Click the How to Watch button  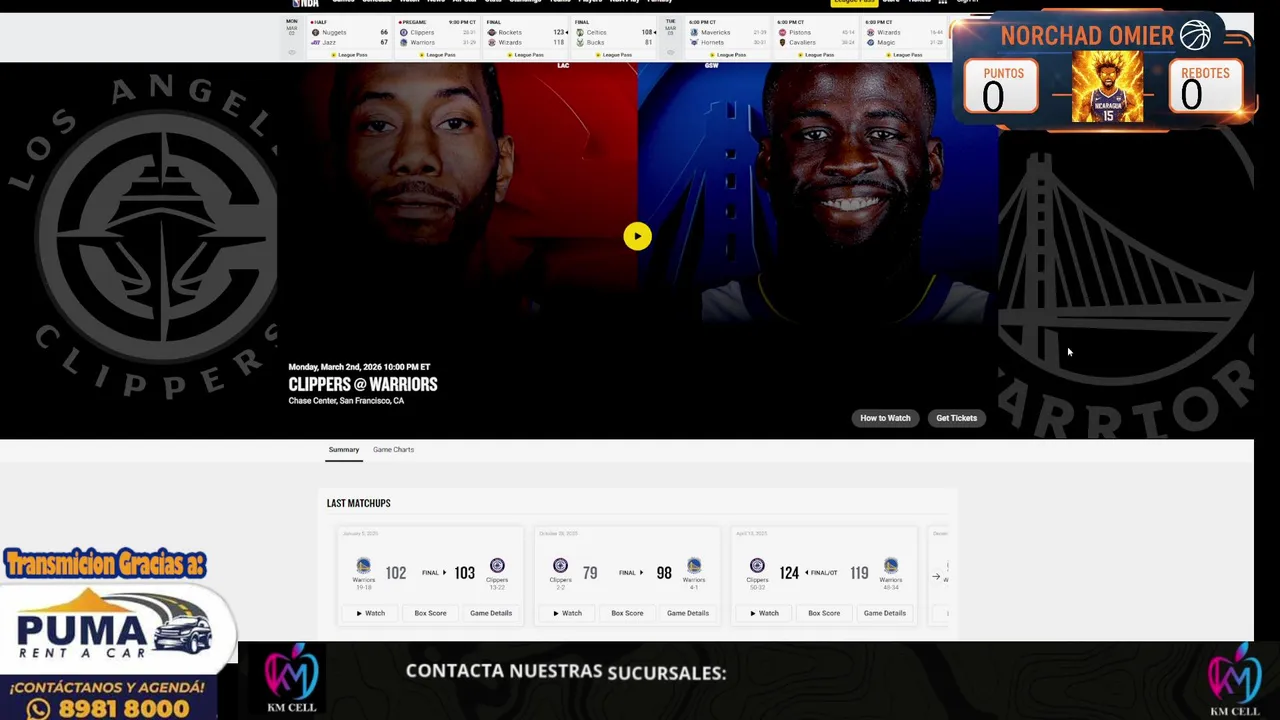point(885,418)
